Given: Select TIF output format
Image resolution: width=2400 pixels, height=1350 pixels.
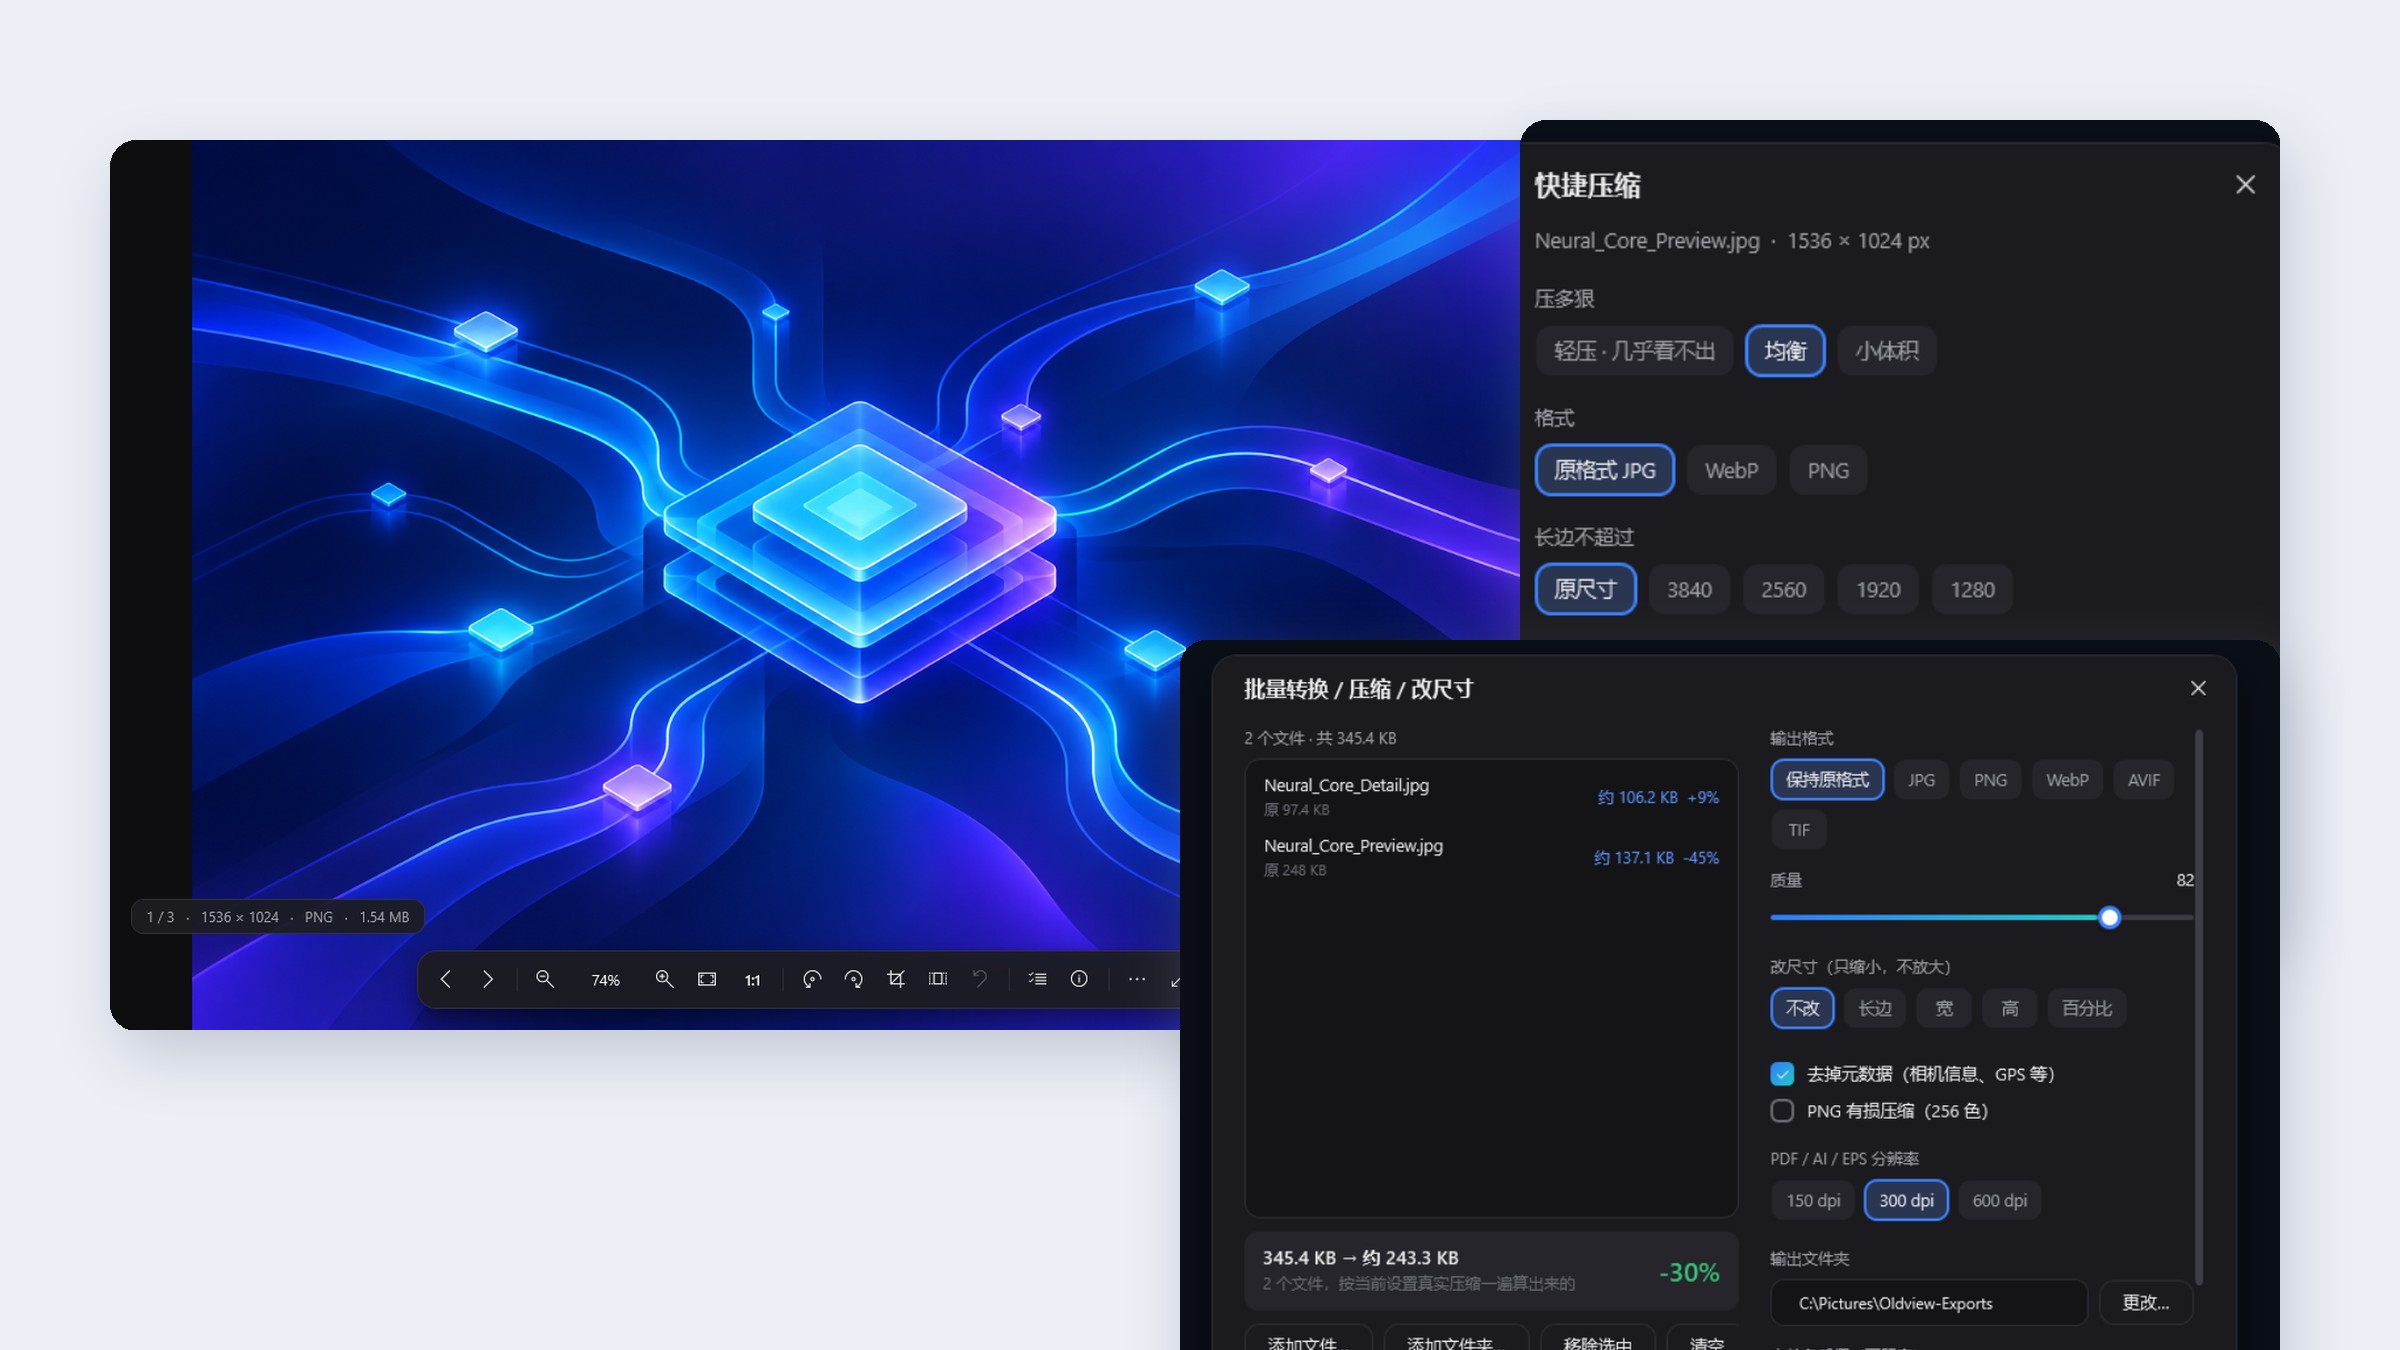Looking at the screenshot, I should click(x=1799, y=830).
